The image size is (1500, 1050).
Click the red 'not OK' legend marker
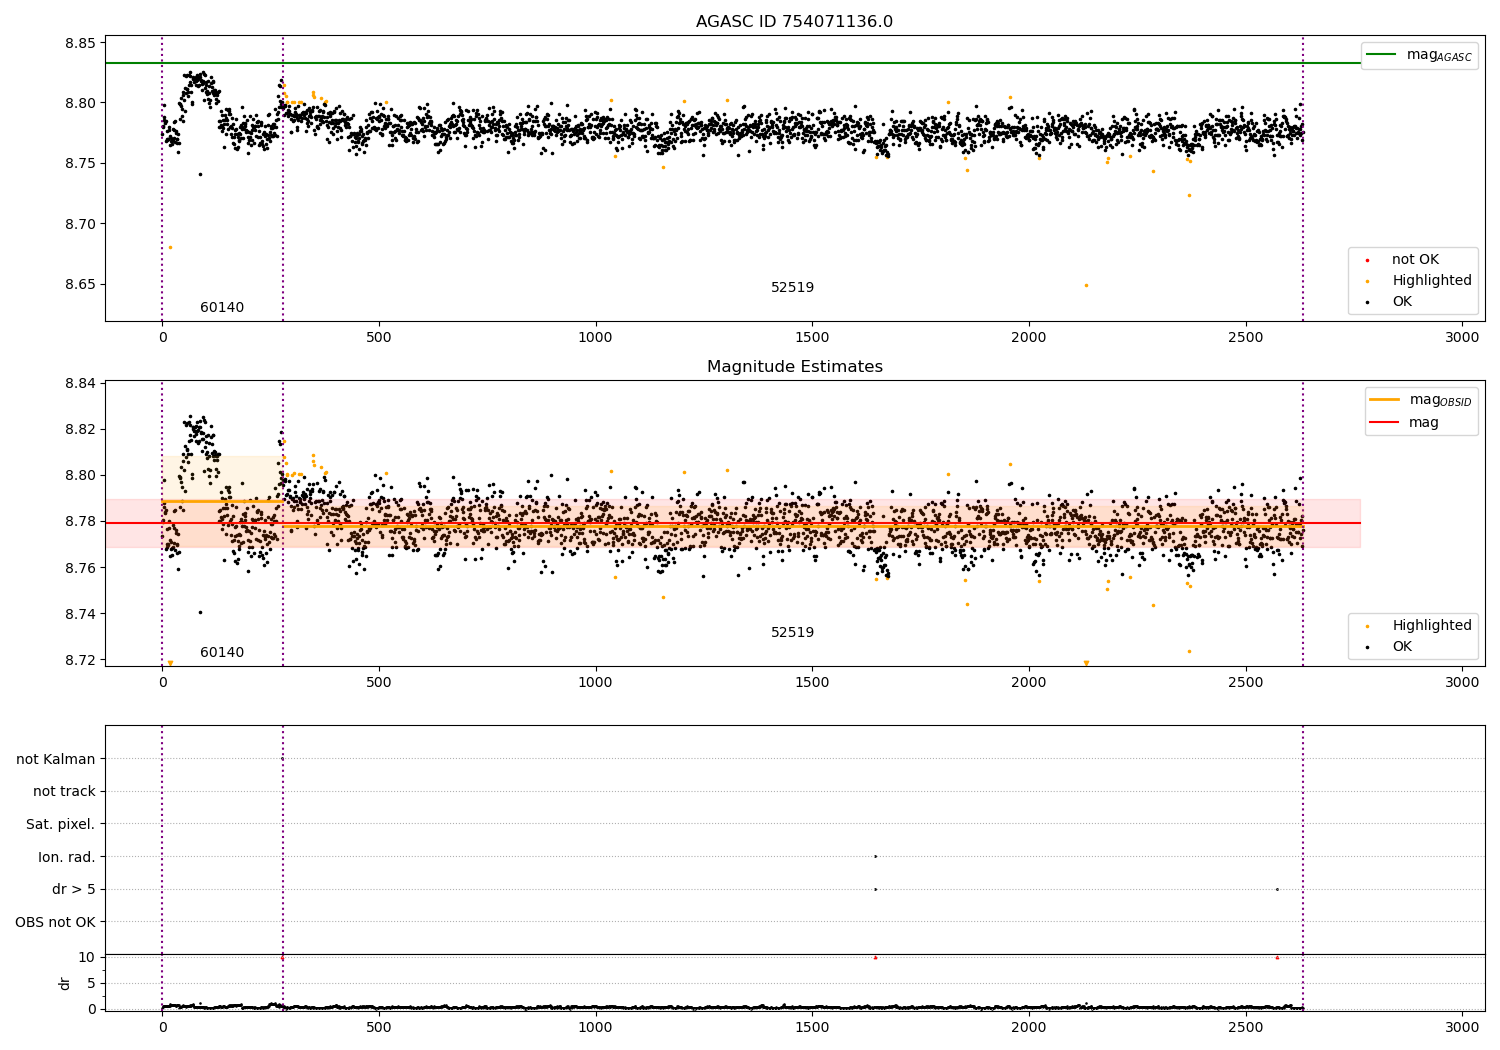click(1367, 260)
